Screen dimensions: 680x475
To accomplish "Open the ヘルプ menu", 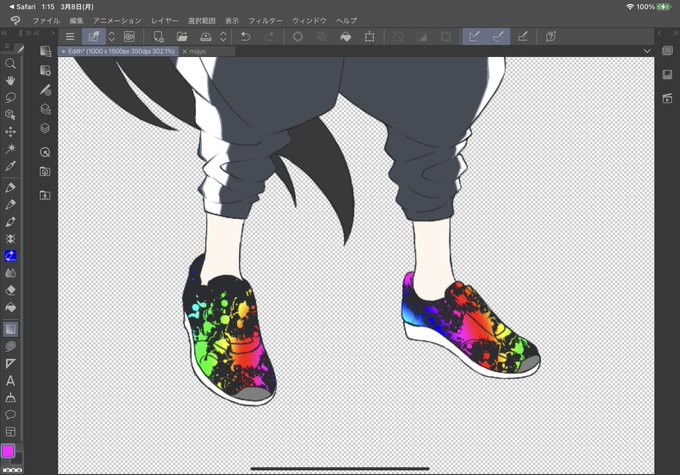I will 347,20.
